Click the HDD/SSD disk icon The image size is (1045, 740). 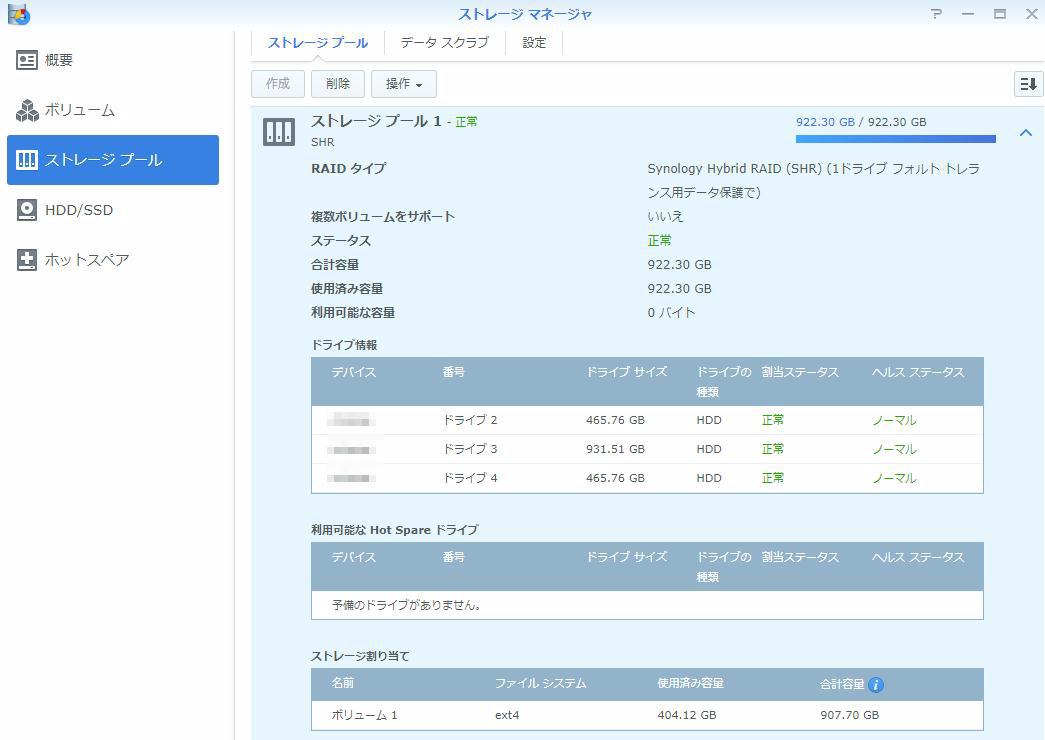[27, 210]
